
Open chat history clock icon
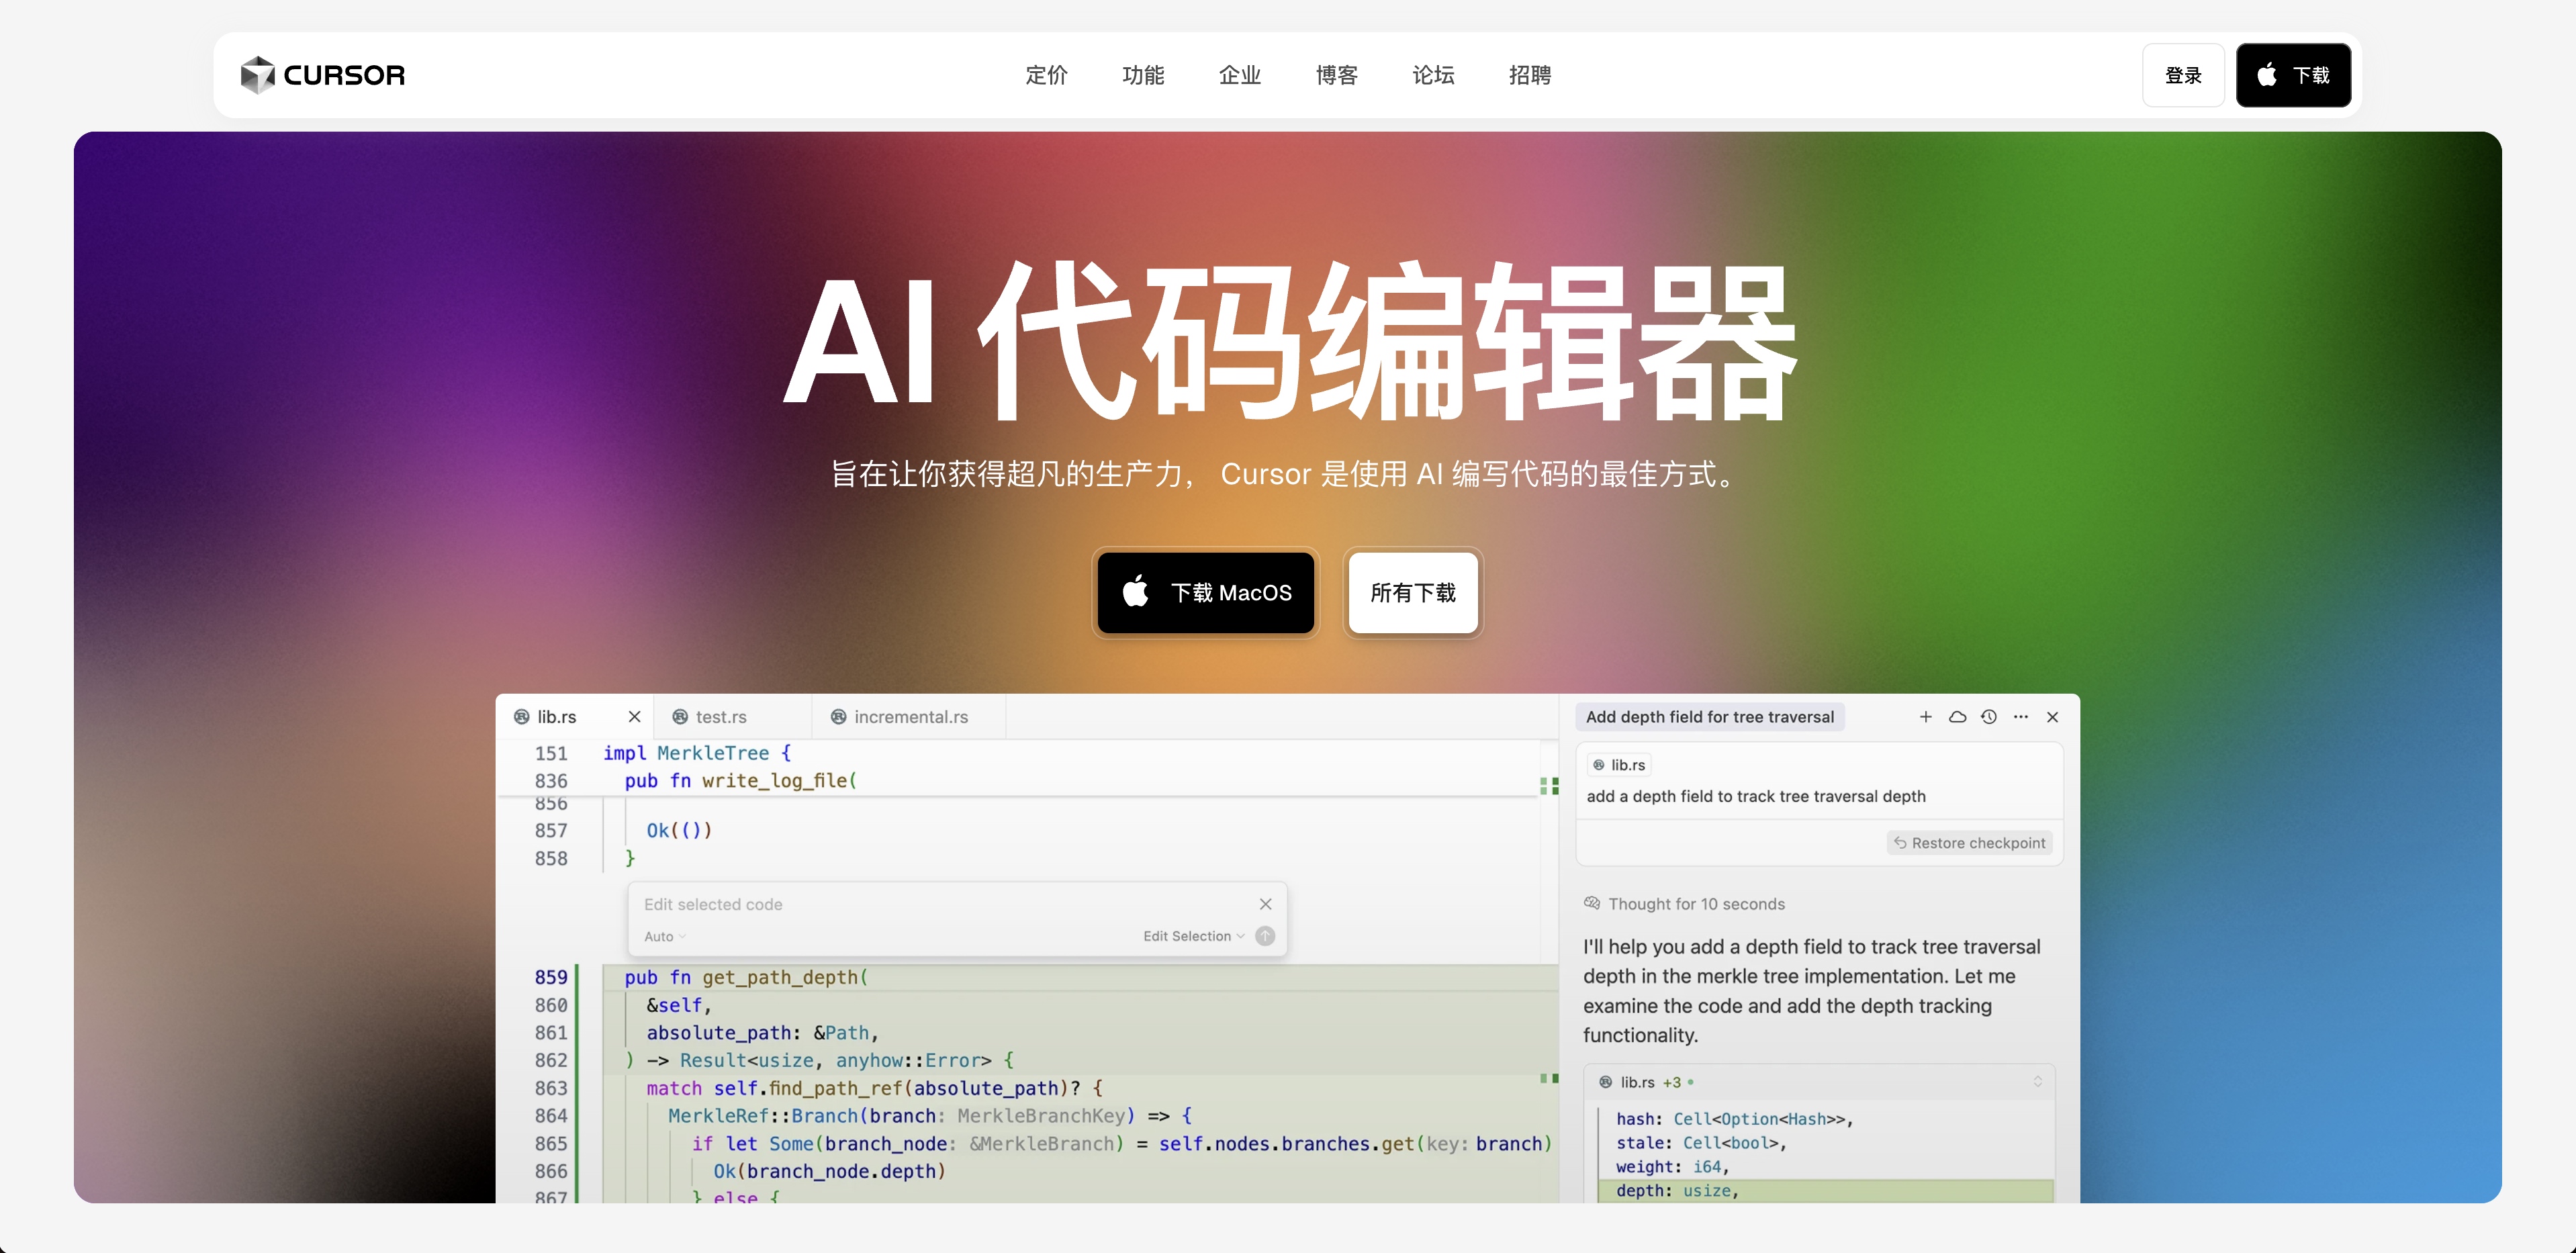[1989, 717]
